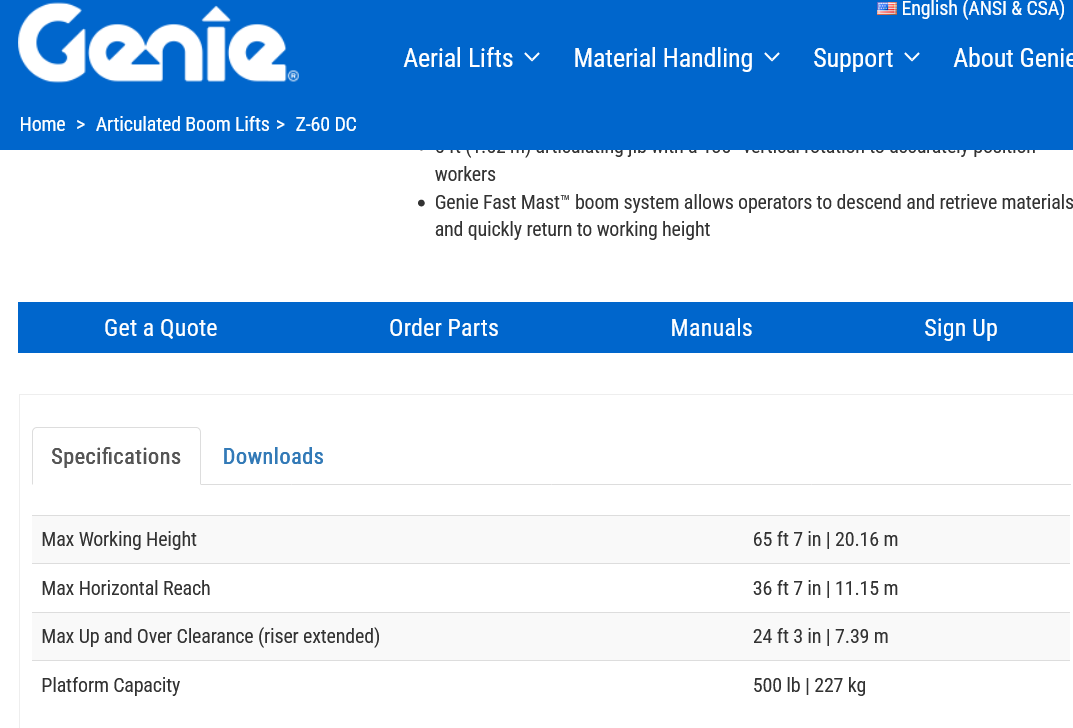
Task: Click Order Parts button
Action: point(443,328)
